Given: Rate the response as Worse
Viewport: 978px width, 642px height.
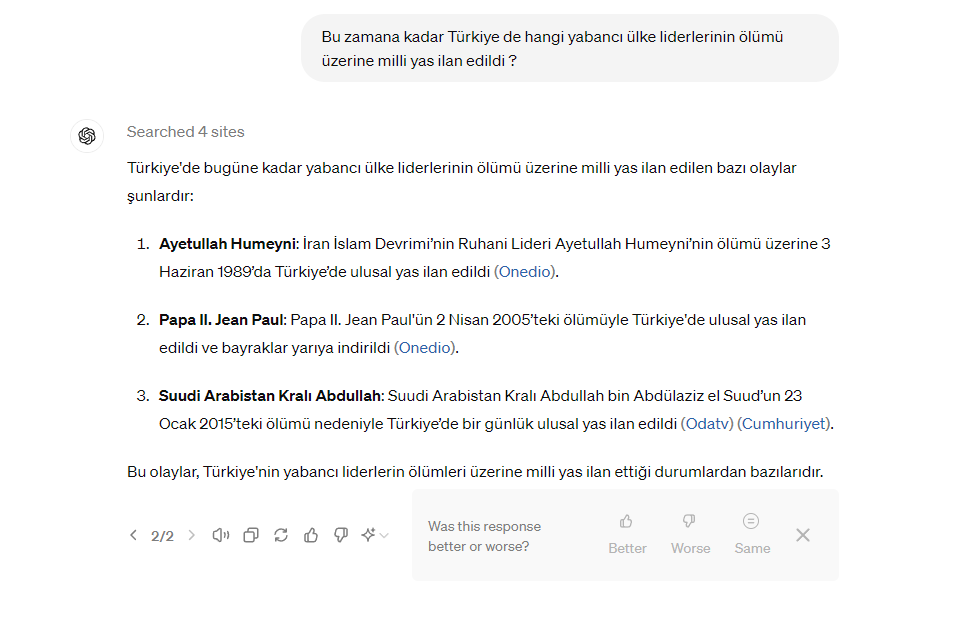Looking at the screenshot, I should pos(690,535).
